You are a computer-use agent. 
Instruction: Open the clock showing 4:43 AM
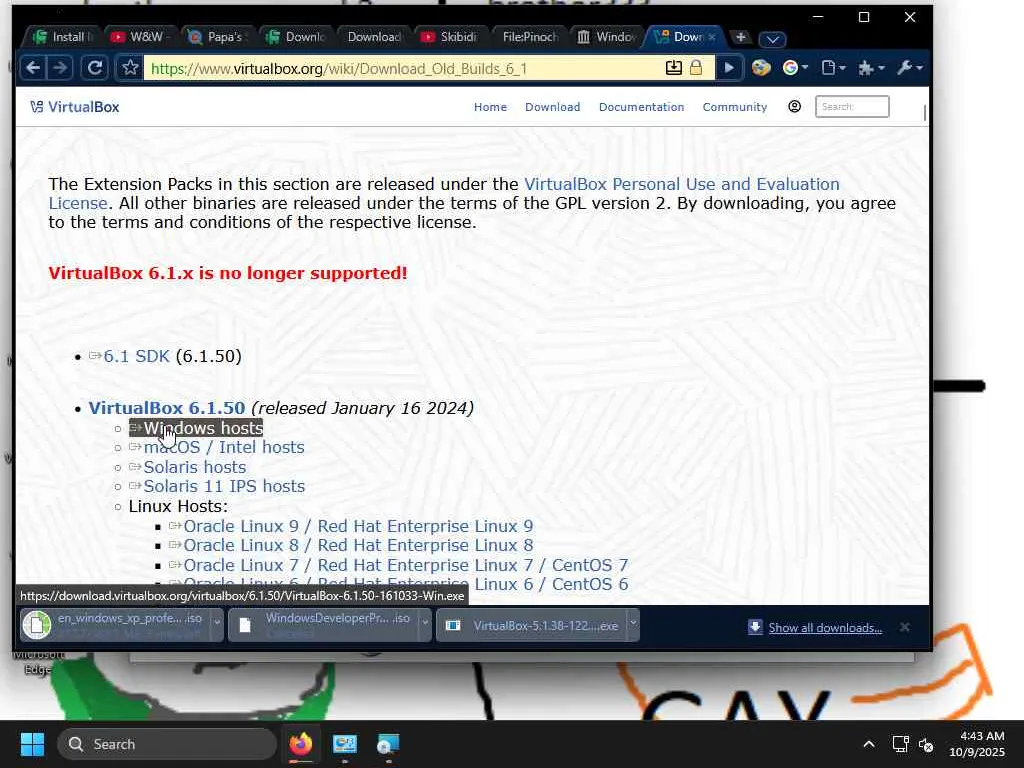tap(977, 744)
